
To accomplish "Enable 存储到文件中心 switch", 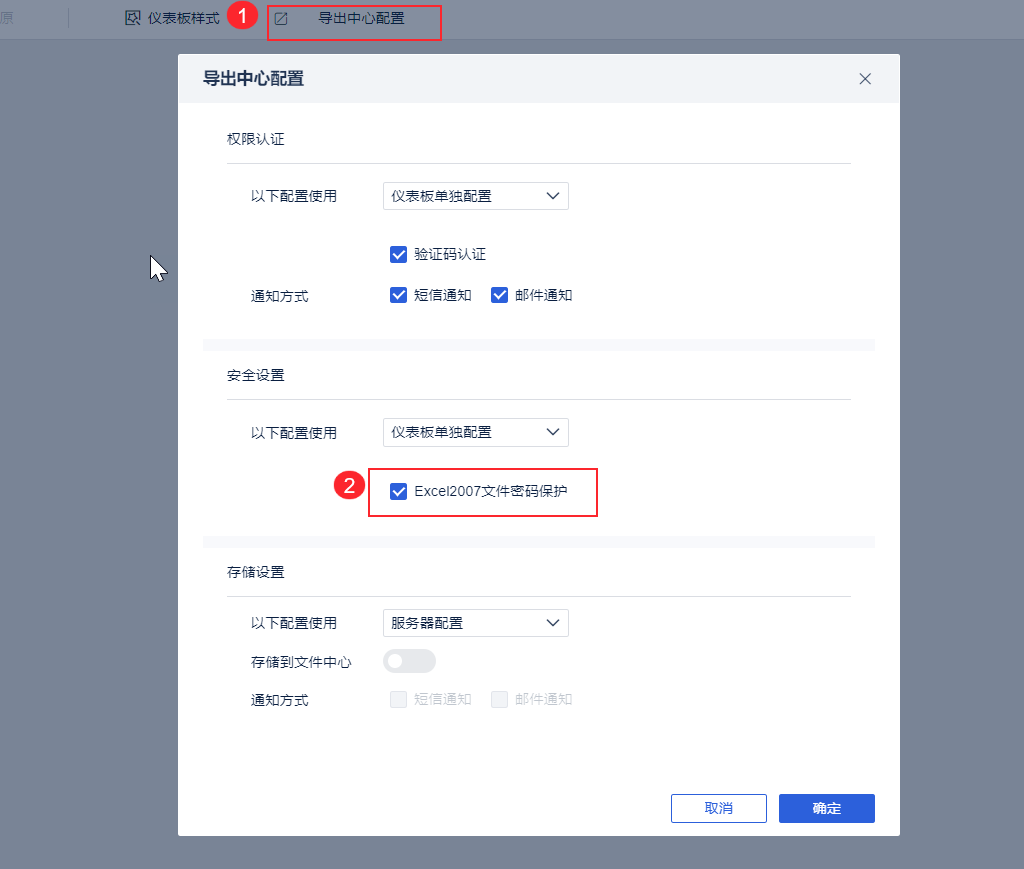I will click(409, 661).
